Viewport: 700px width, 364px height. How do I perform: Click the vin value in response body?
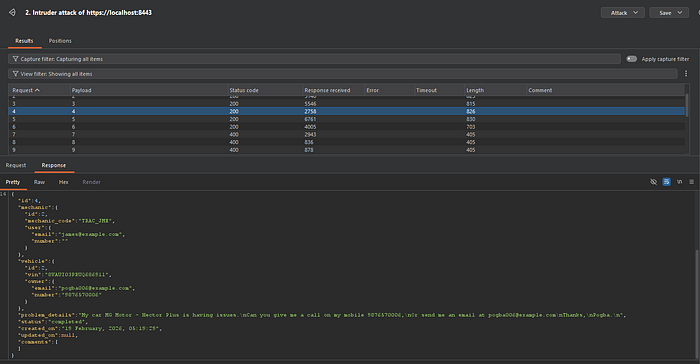click(x=78, y=275)
